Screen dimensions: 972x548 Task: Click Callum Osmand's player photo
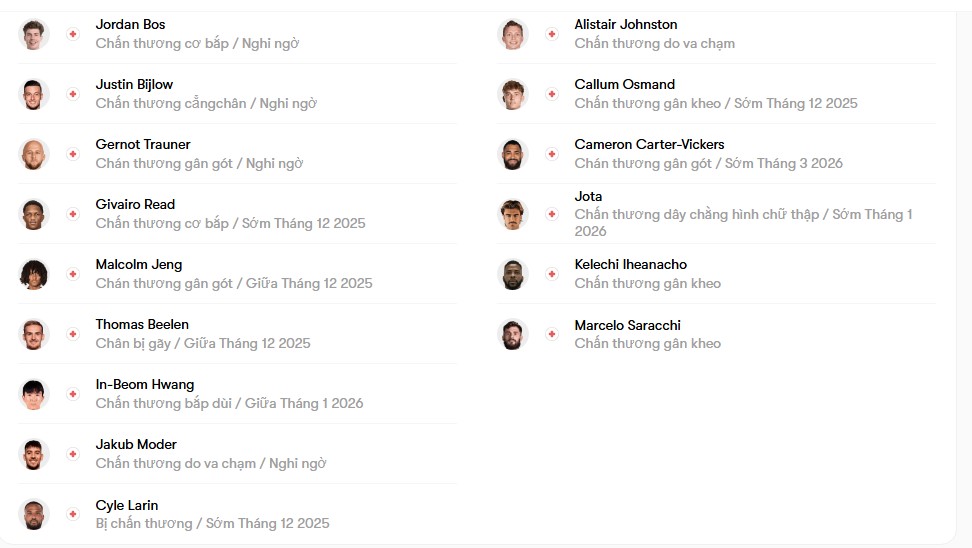[x=513, y=94]
